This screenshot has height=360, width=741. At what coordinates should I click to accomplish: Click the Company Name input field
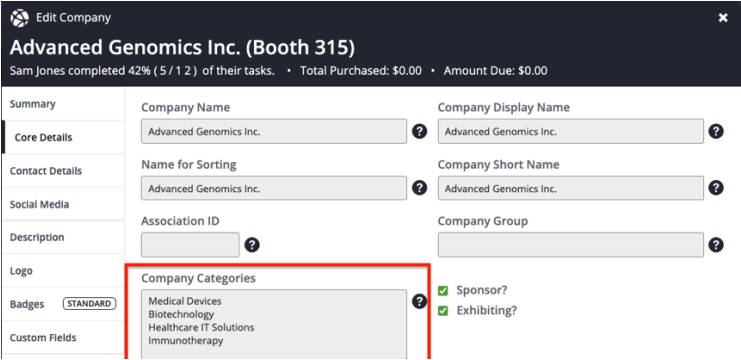click(x=274, y=131)
